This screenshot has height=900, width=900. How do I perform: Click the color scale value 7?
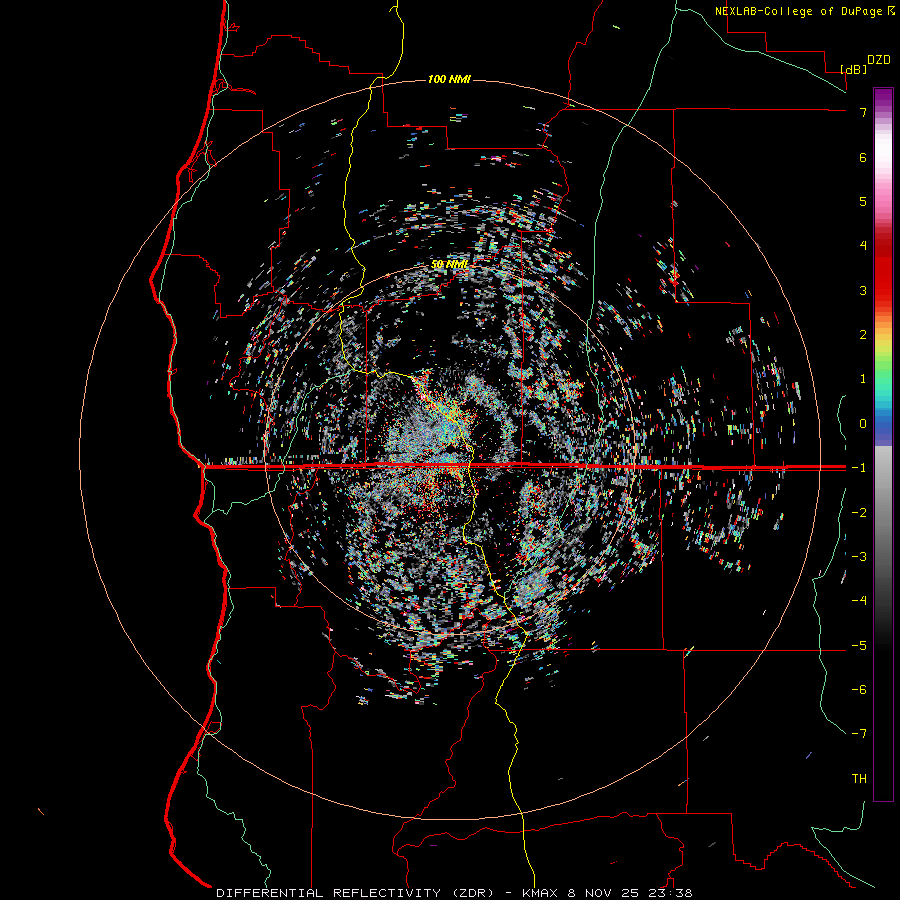(863, 112)
